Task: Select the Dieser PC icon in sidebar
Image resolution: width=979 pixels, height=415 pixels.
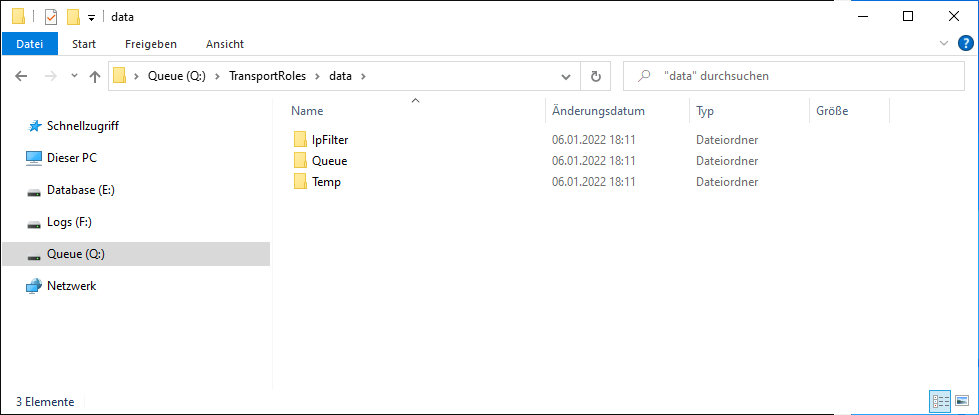Action: 34,158
